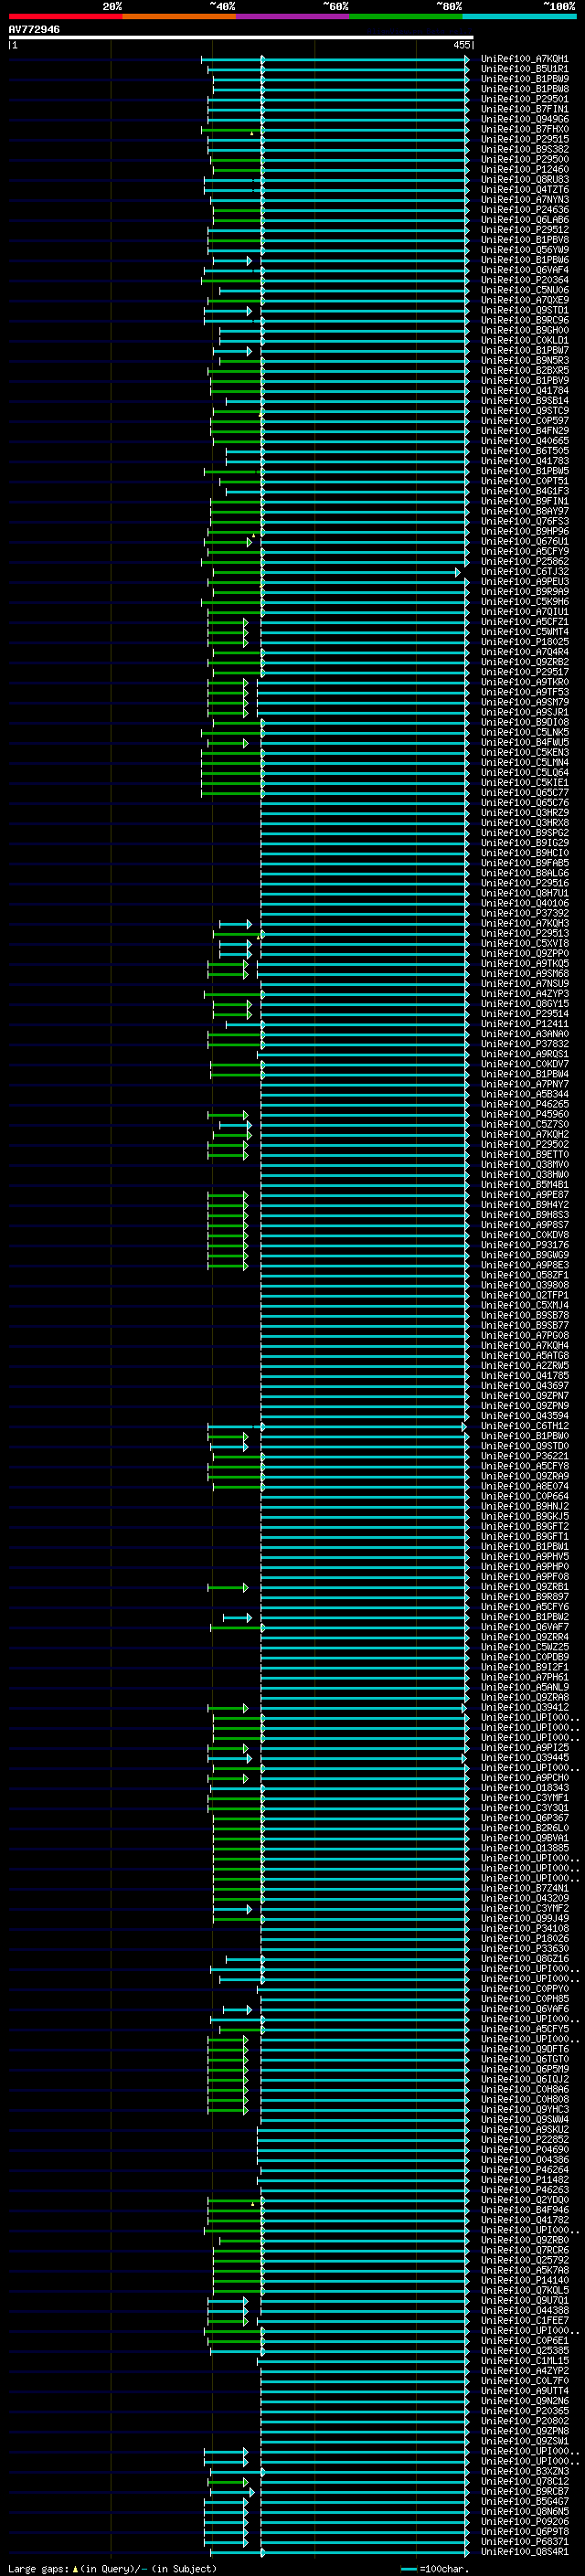Viewport: 585px width, 2576px height.
Task: Click the red 20% identity color bar
Action: tap(65, 16)
